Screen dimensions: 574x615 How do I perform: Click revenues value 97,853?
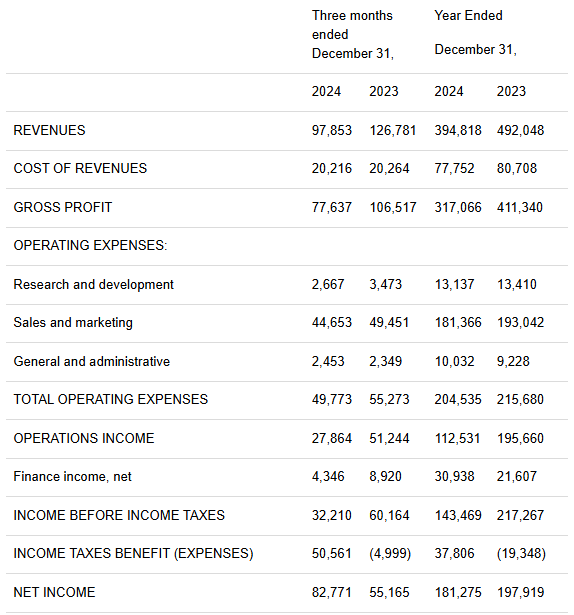click(x=332, y=130)
